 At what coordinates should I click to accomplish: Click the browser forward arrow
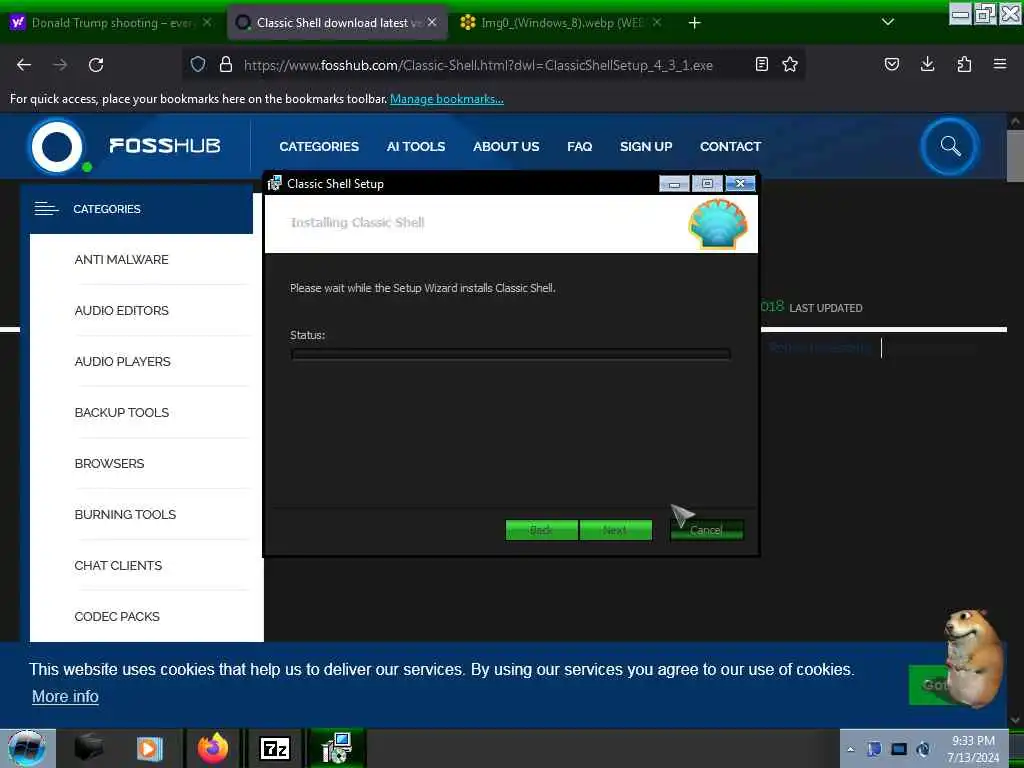(60, 65)
